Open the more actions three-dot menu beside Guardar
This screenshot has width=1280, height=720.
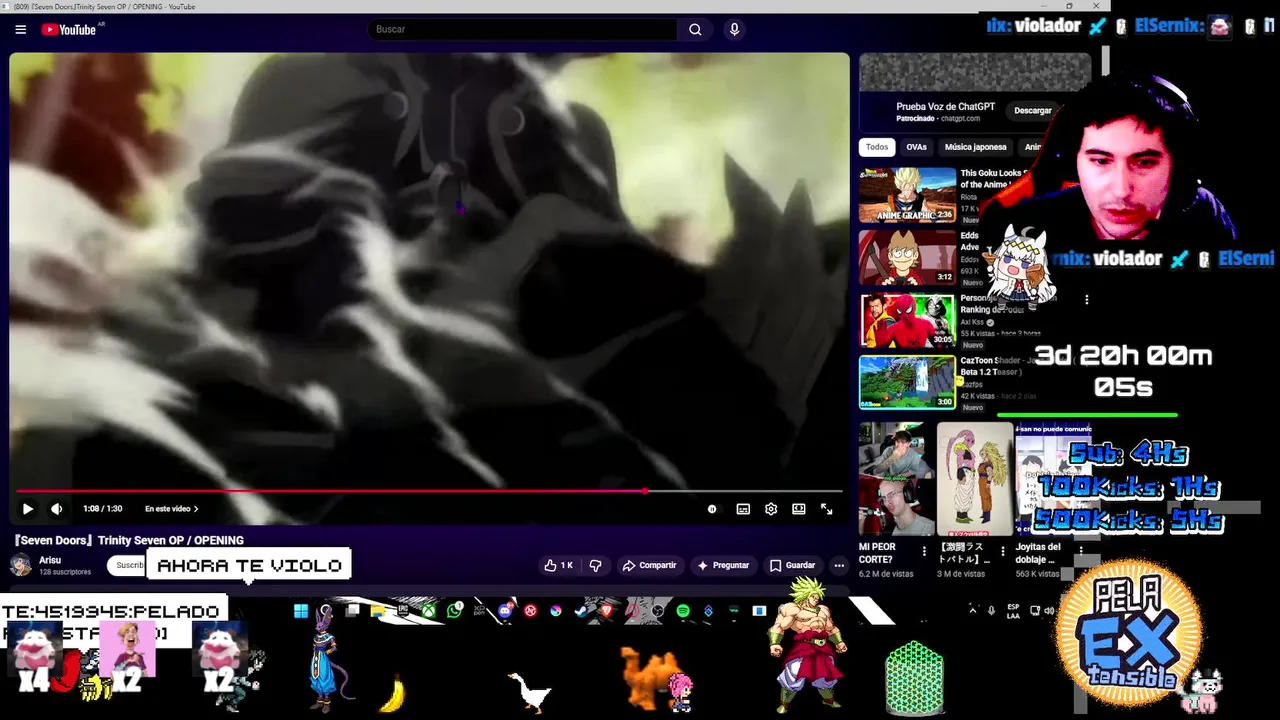tap(839, 565)
